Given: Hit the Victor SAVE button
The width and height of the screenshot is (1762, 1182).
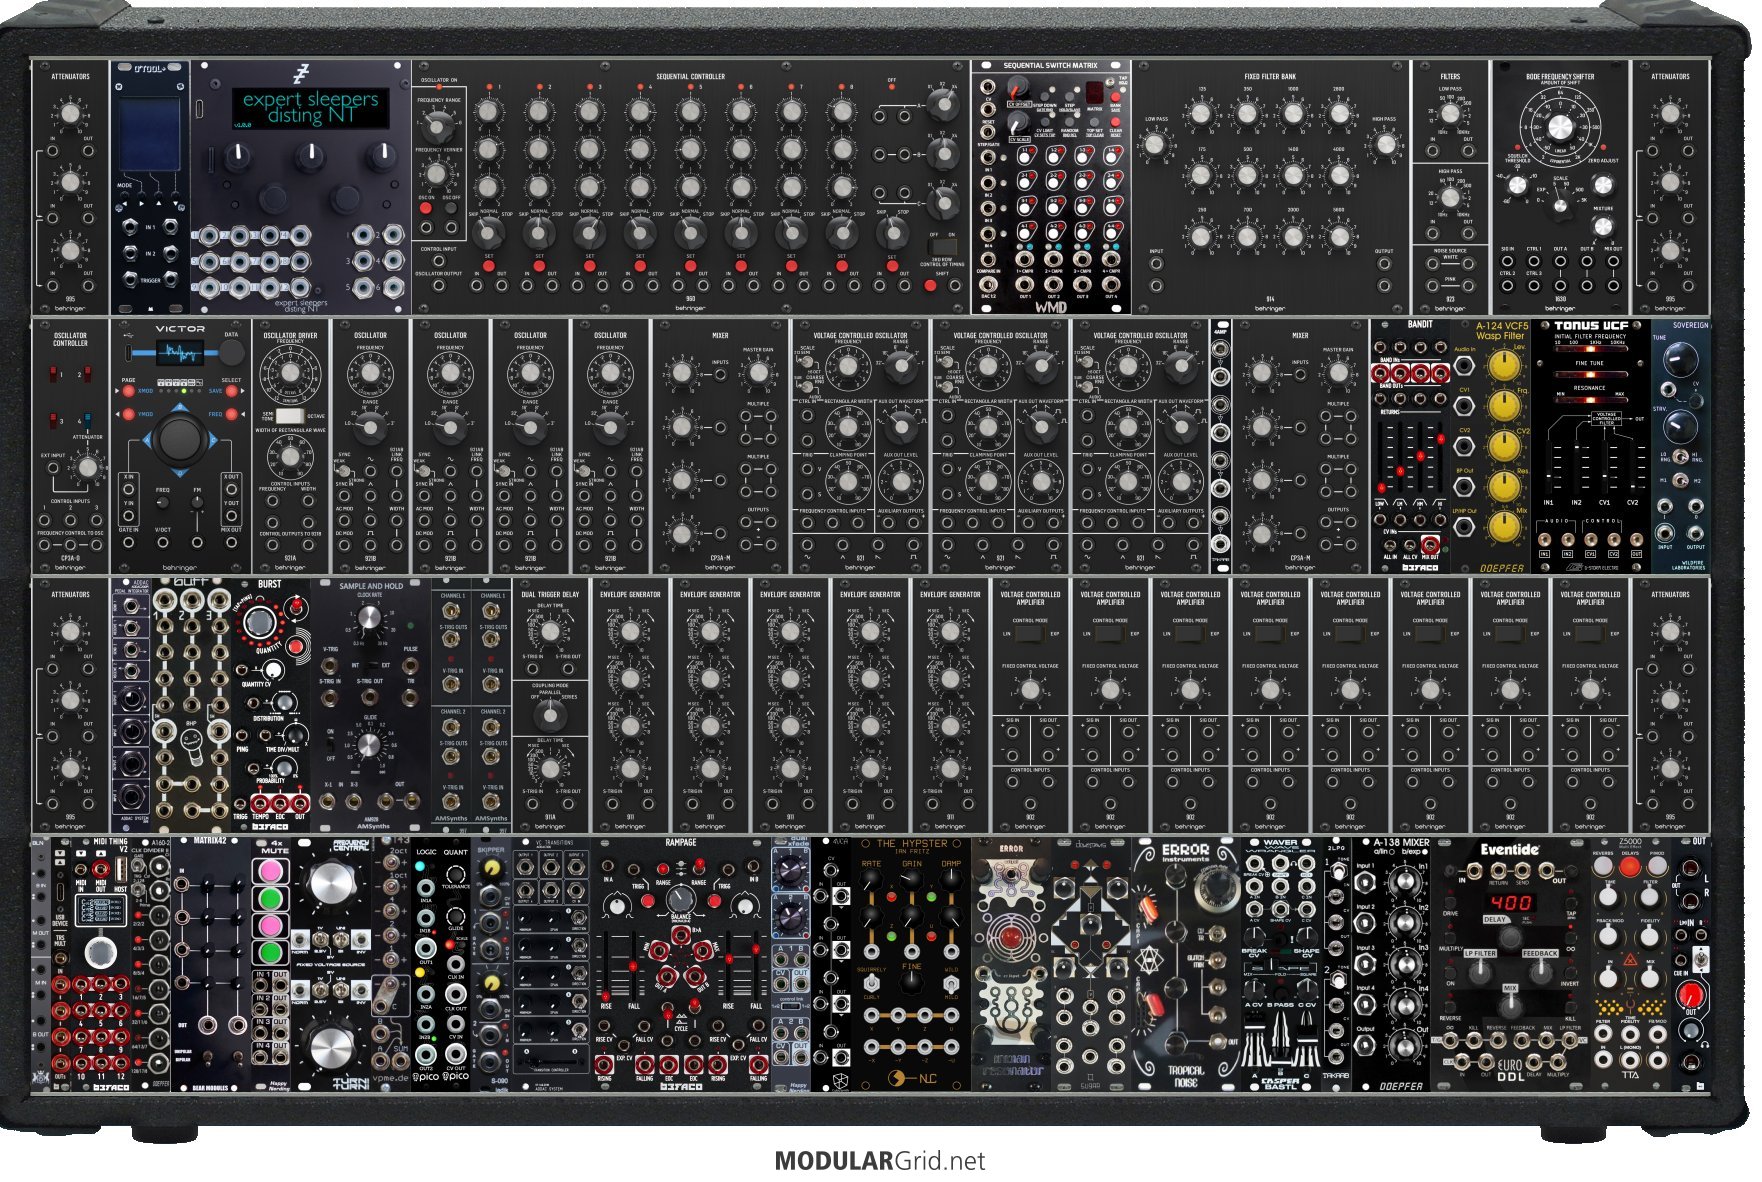Looking at the screenshot, I should point(231,391).
